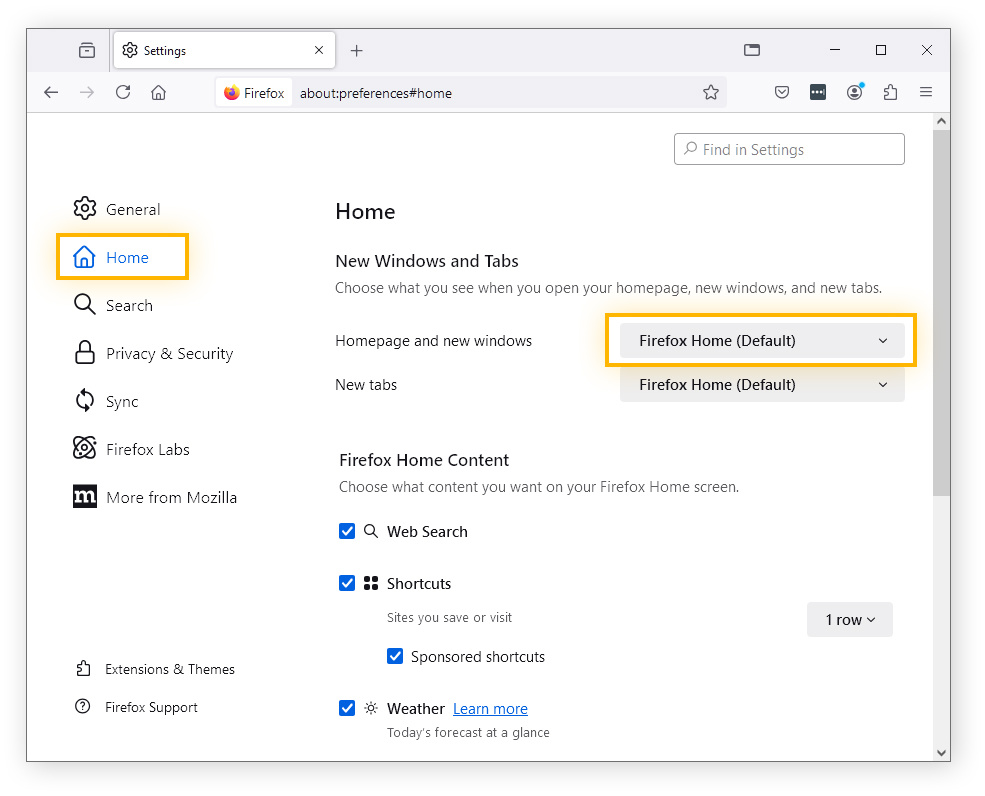
Task: Expand Homepage and new windows dropdown
Action: [762, 340]
